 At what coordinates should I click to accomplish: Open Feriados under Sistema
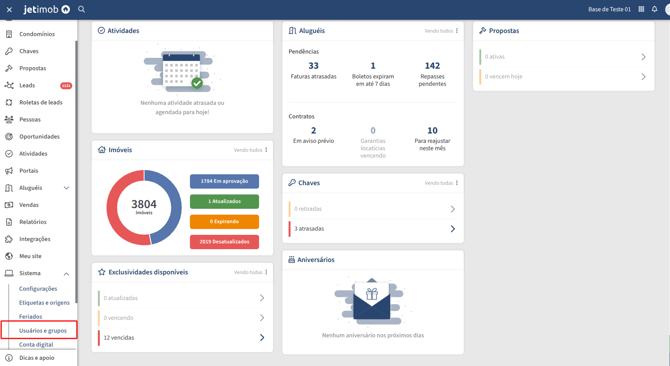(x=30, y=316)
